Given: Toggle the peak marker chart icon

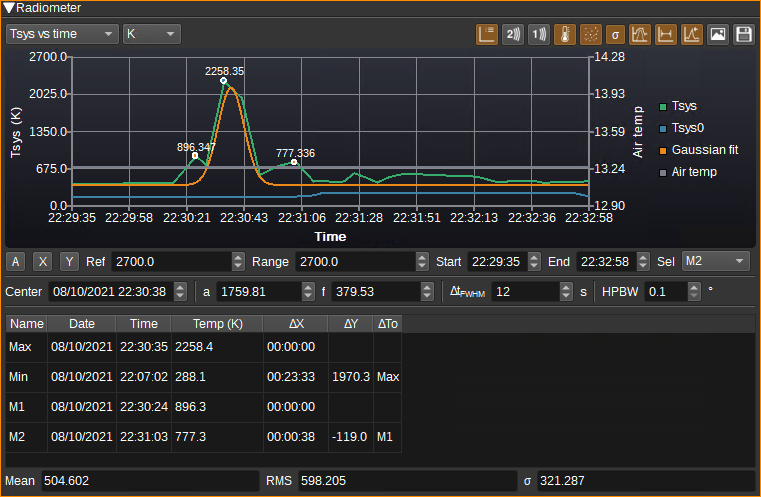Looking at the screenshot, I should 692,34.
